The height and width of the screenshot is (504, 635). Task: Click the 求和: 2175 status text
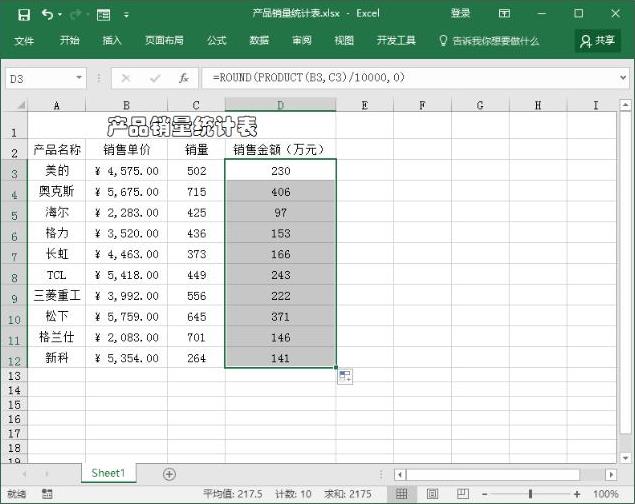pos(347,494)
